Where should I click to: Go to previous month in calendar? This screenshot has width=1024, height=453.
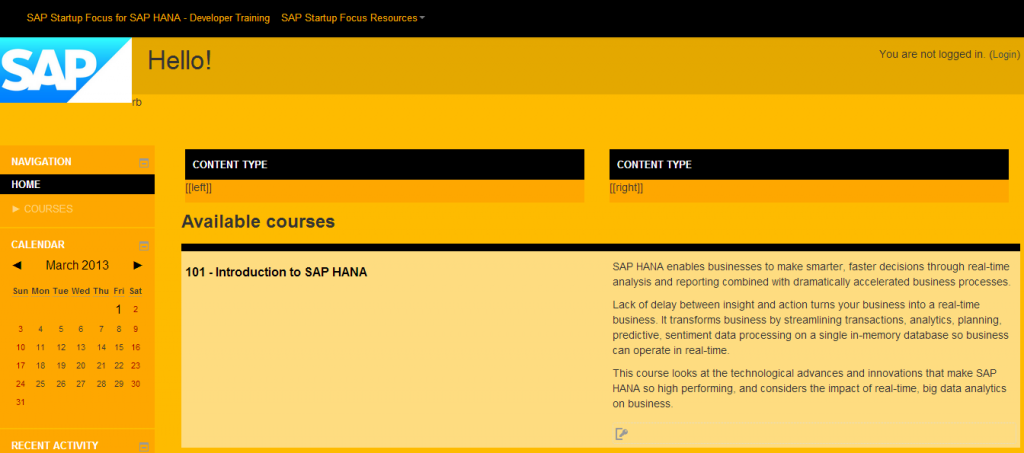(17, 266)
